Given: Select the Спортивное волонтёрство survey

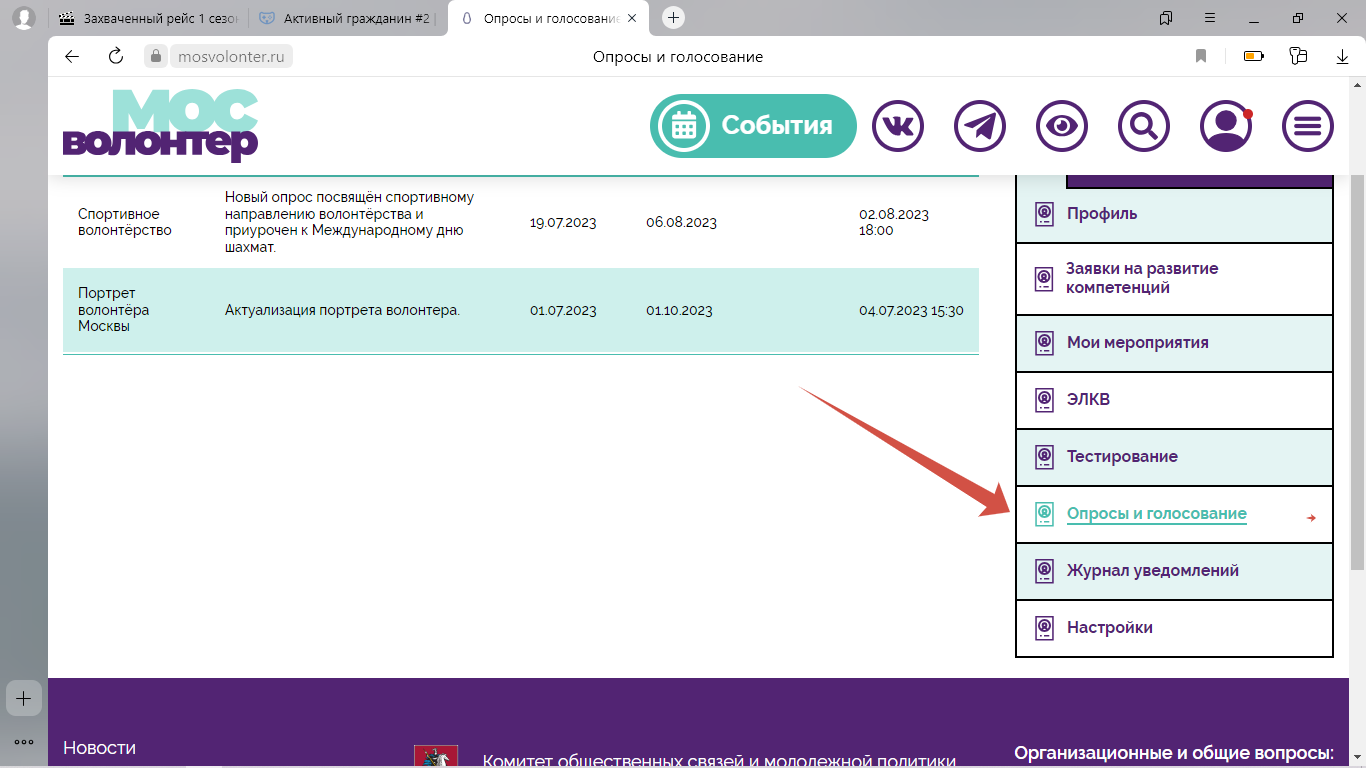Looking at the screenshot, I should (125, 222).
